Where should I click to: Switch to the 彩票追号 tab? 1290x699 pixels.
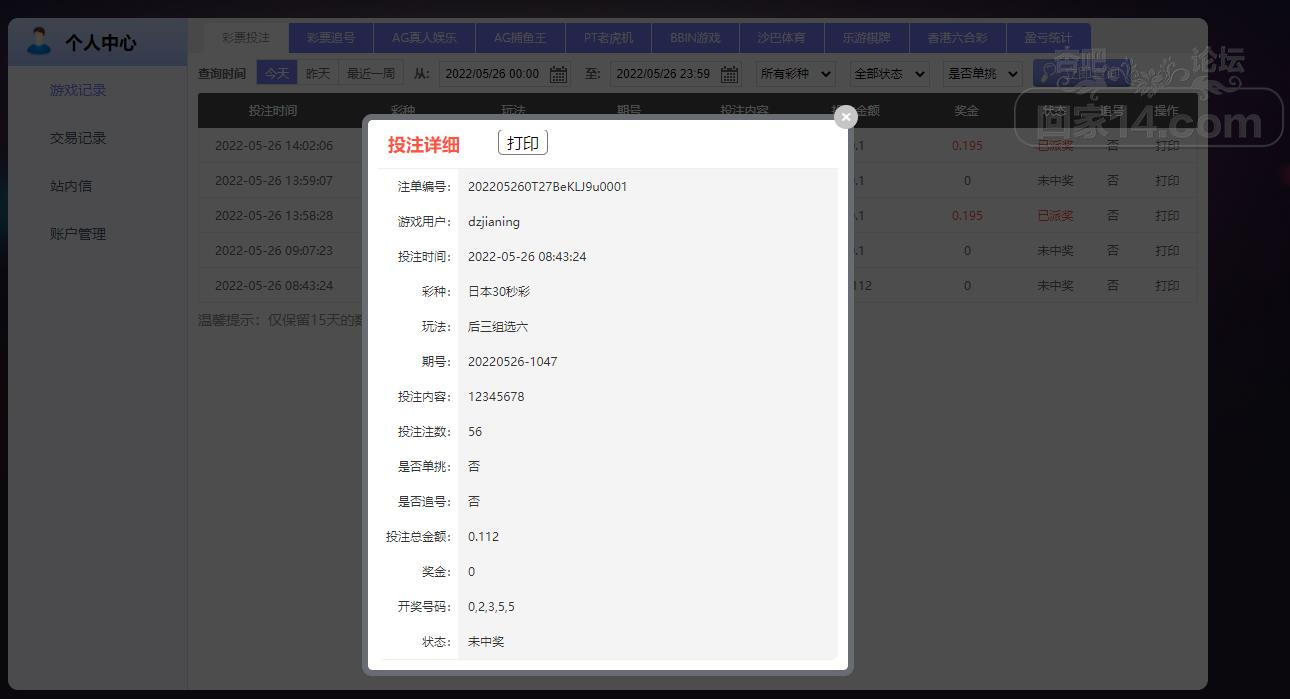(330, 38)
